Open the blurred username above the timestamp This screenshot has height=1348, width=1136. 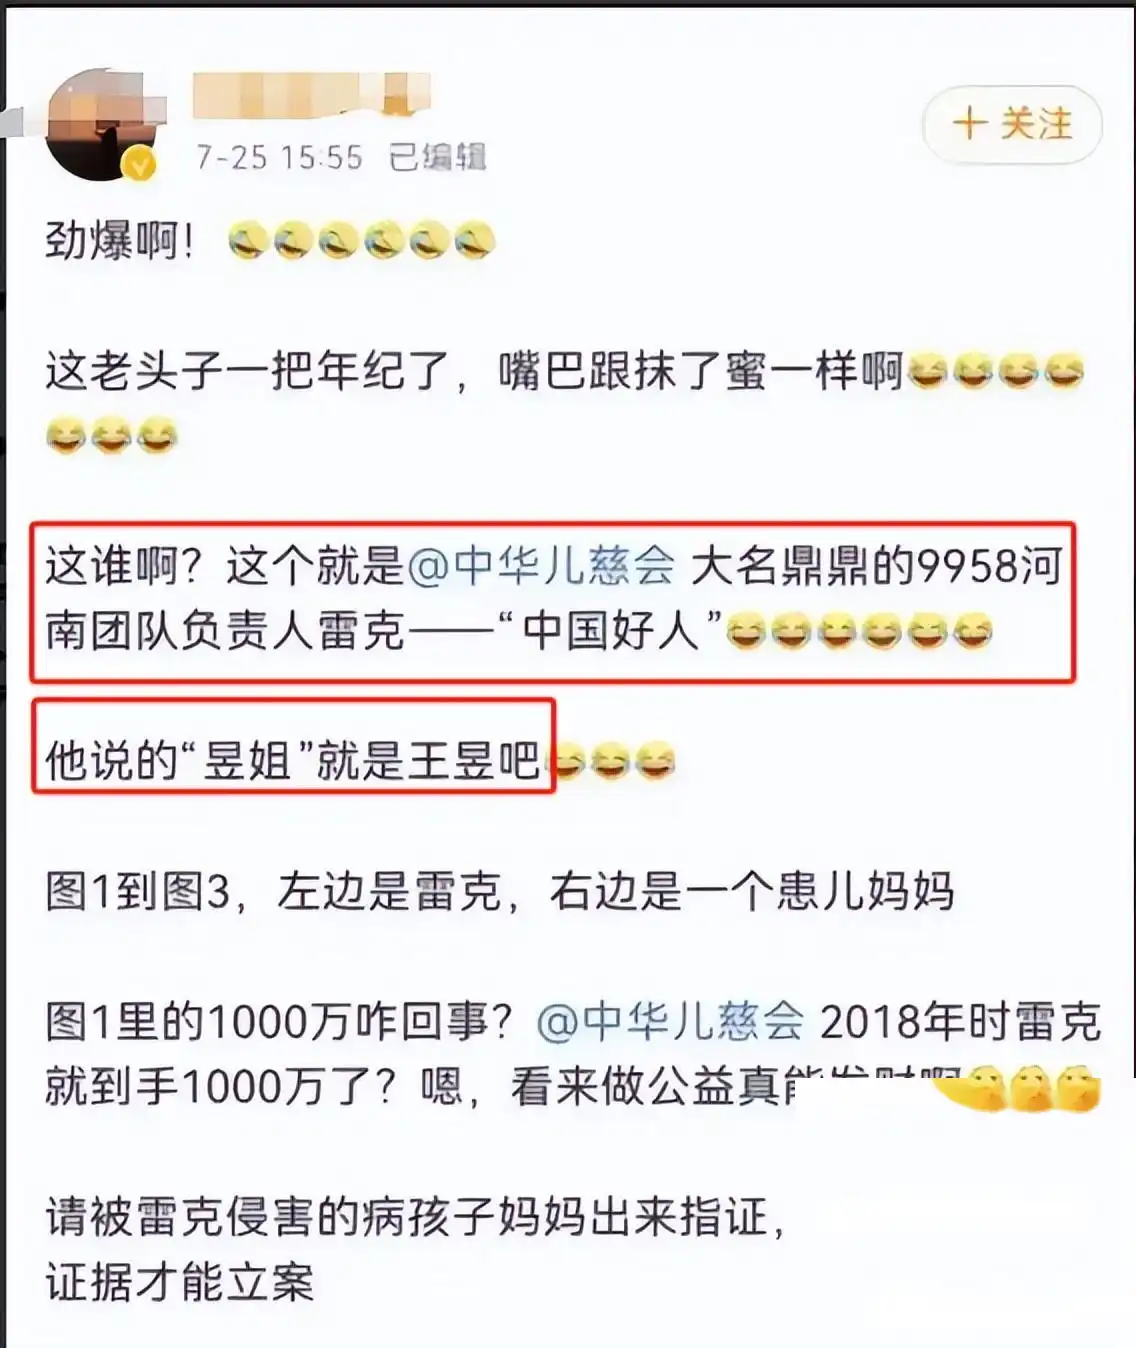tap(311, 95)
